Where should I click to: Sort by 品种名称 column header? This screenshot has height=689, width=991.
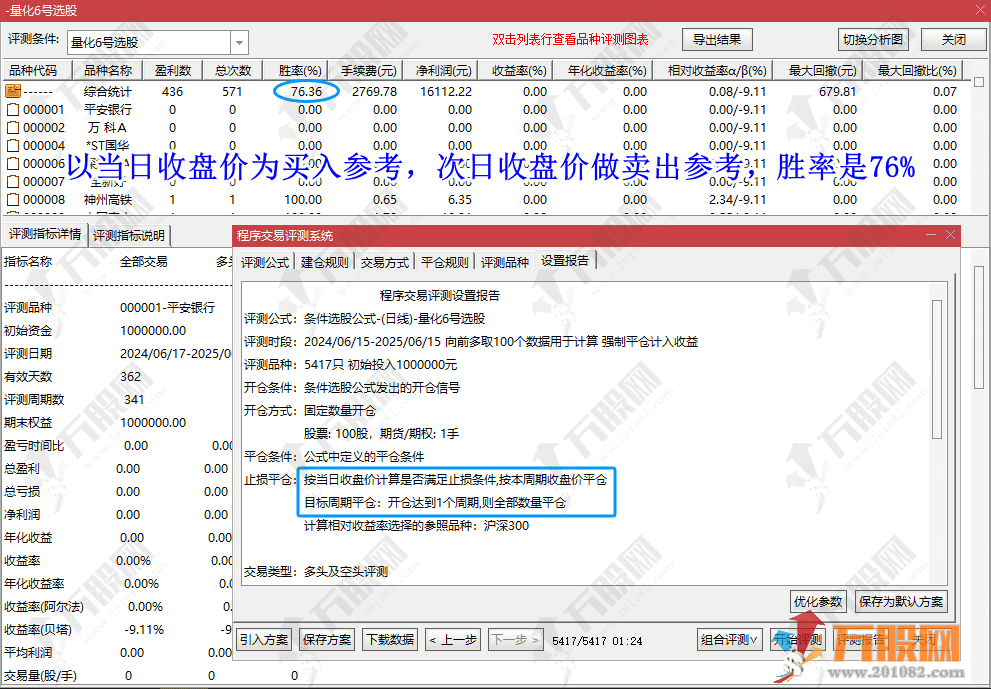[x=108, y=70]
